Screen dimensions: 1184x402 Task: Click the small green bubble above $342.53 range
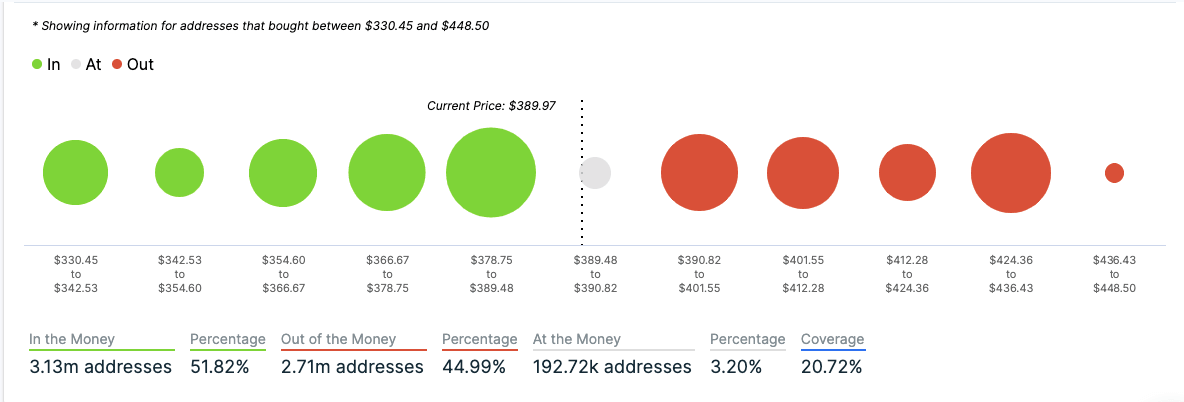tap(179, 173)
